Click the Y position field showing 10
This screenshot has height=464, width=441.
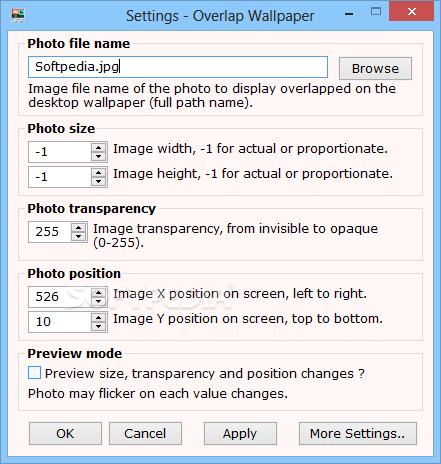60,322
